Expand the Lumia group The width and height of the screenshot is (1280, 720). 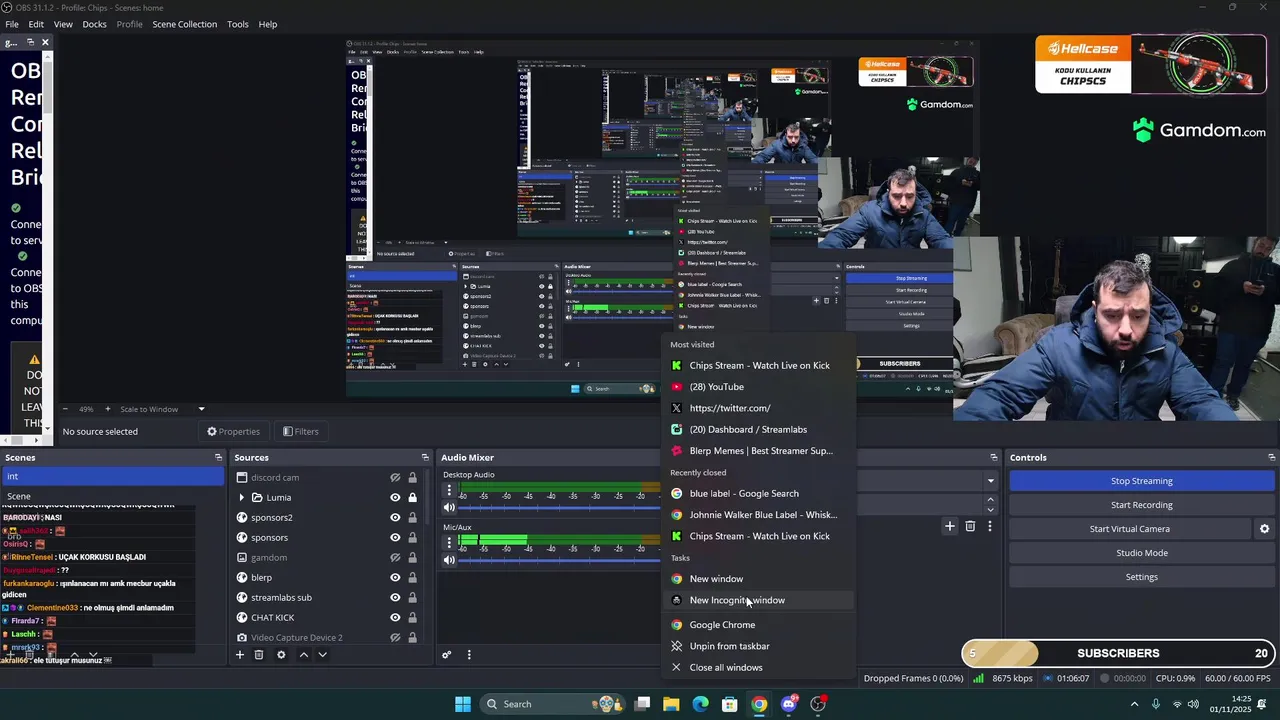coord(241,498)
